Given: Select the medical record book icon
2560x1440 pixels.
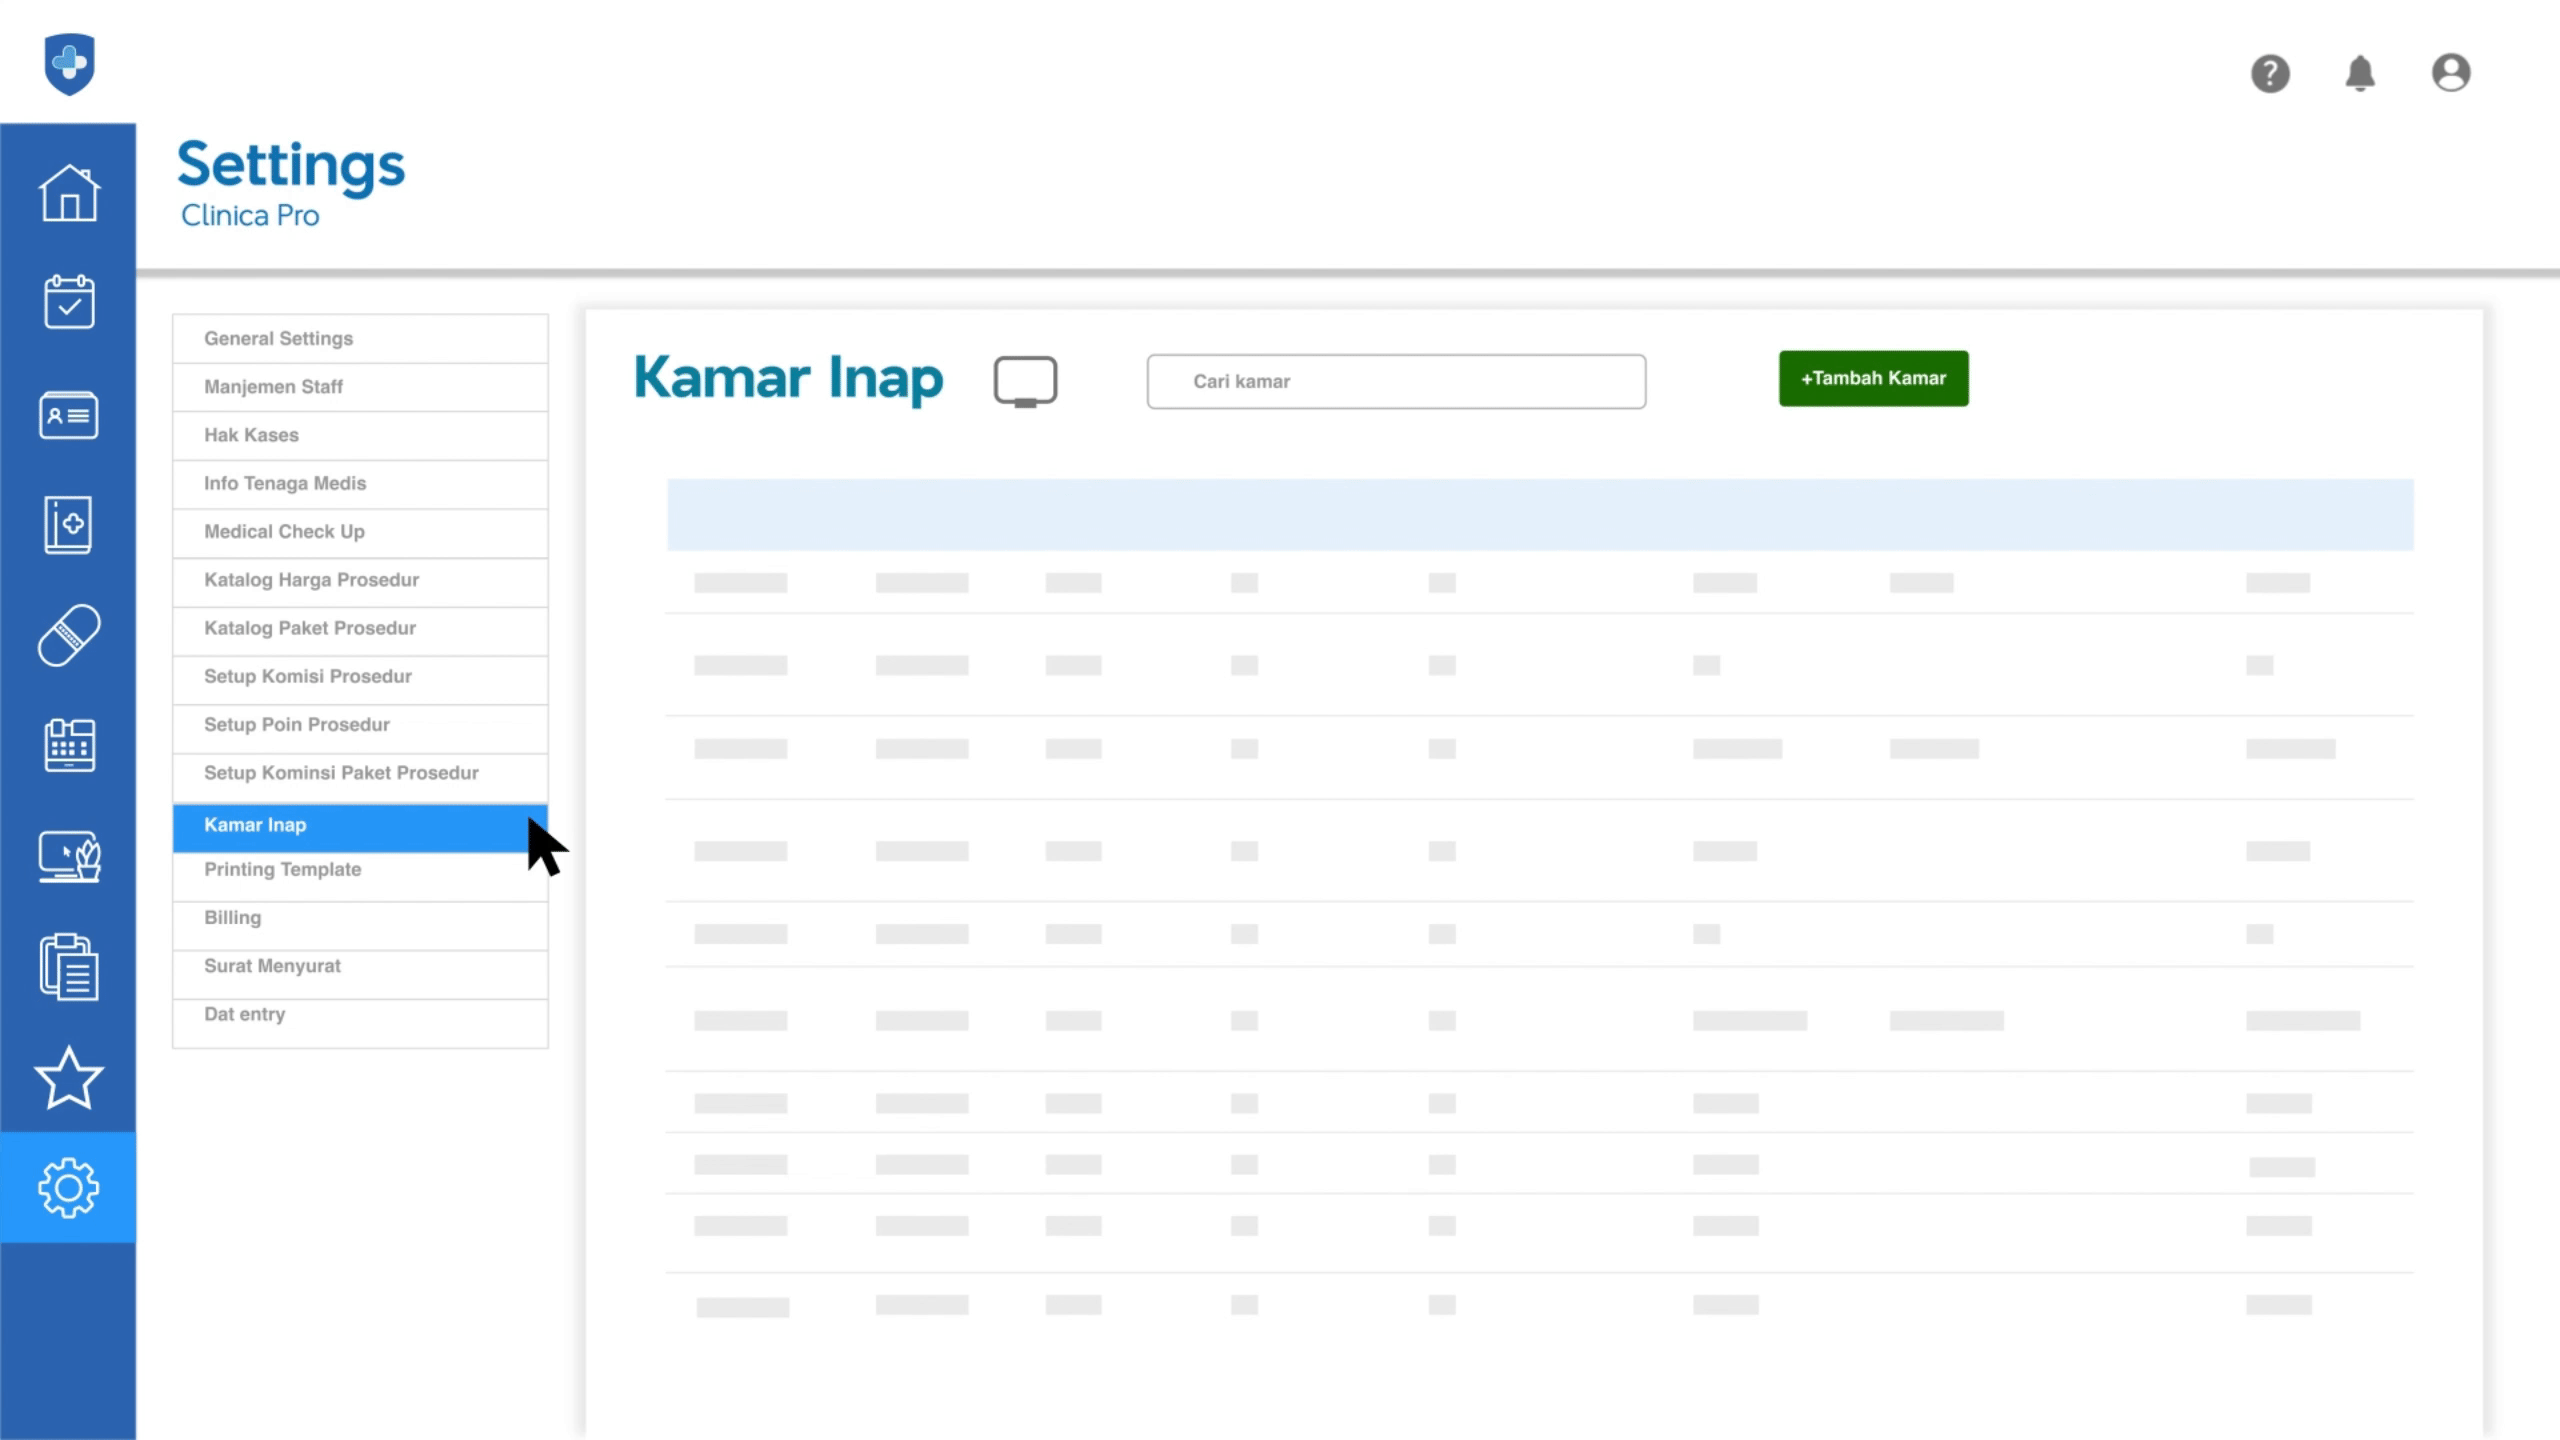Looking at the screenshot, I should coord(68,524).
